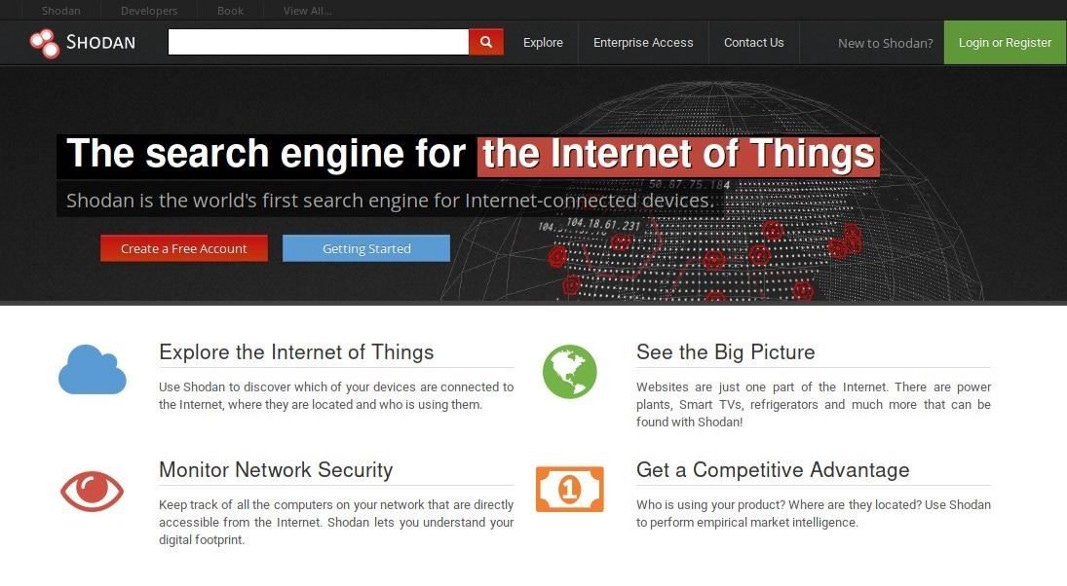1067x586 pixels.
Task: Select the Shodan top bar link
Action: [x=61, y=11]
